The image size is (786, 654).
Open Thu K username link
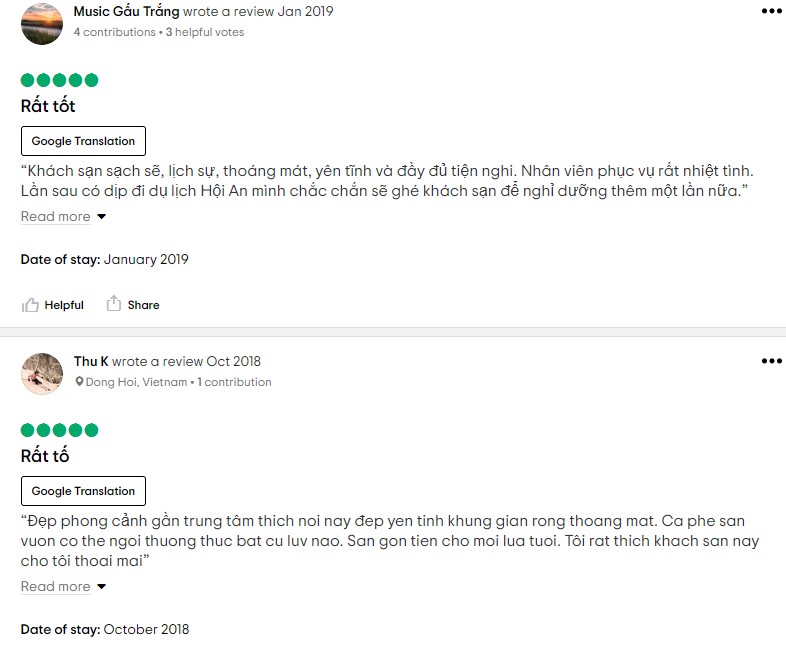pos(91,361)
